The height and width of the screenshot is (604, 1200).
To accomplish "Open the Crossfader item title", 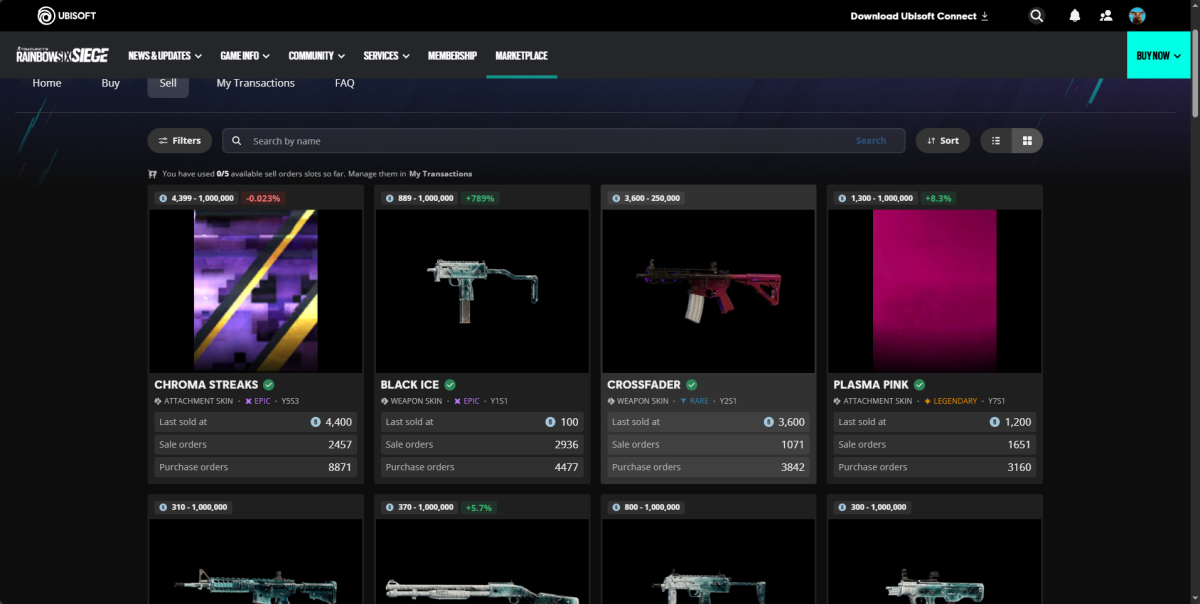I will (x=644, y=385).
